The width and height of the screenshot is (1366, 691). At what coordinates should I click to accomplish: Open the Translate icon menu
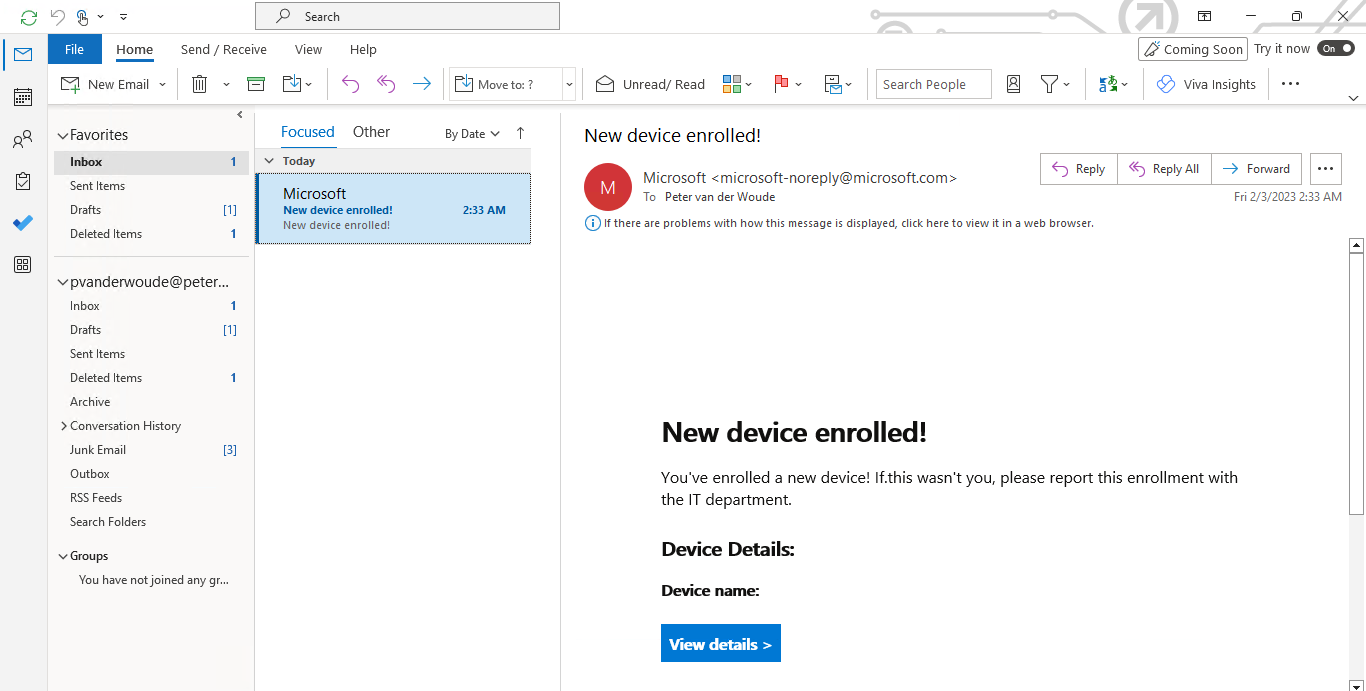[1113, 85]
